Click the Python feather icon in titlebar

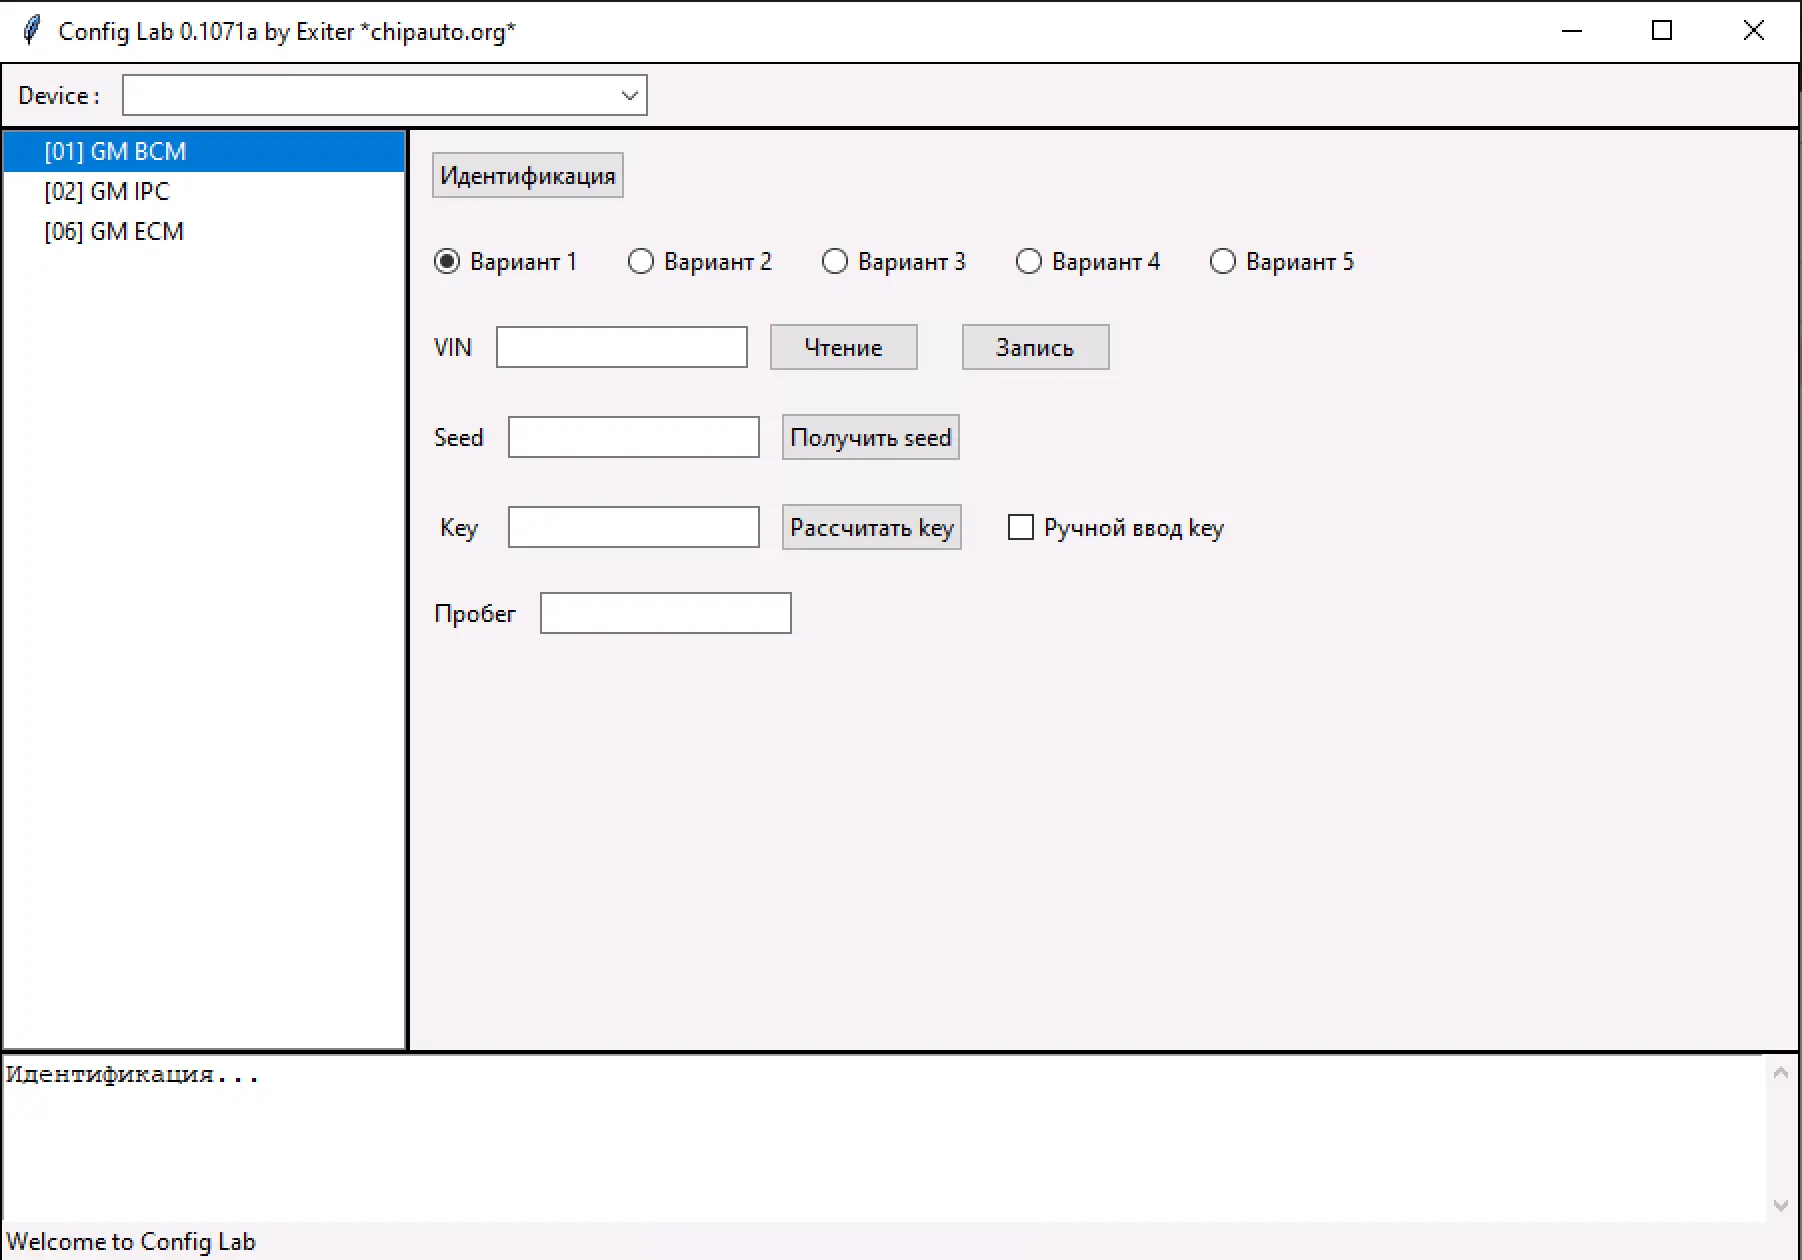pyautogui.click(x=30, y=30)
